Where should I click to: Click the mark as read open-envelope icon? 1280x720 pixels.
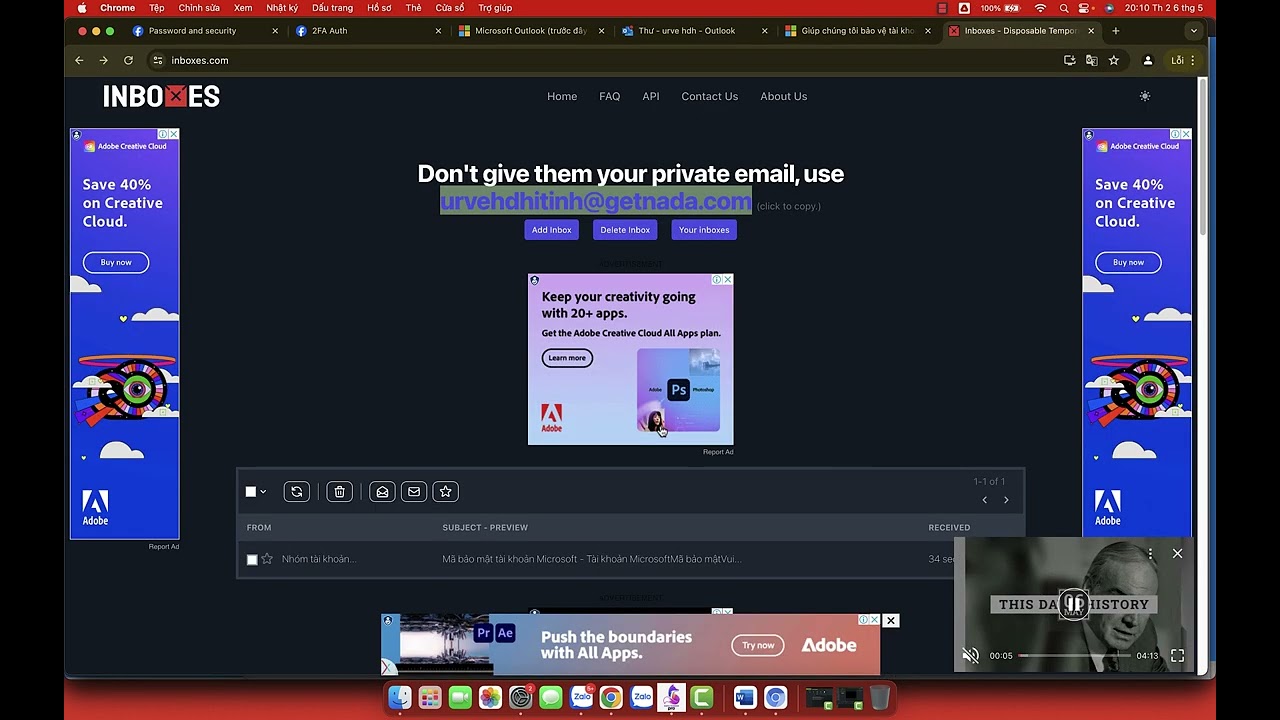pyautogui.click(x=382, y=491)
